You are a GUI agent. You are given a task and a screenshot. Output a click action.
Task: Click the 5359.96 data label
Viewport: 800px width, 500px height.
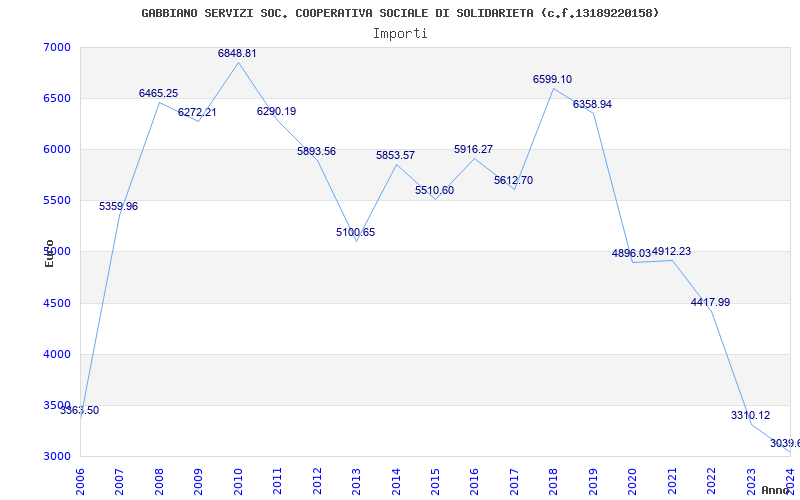click(x=118, y=207)
